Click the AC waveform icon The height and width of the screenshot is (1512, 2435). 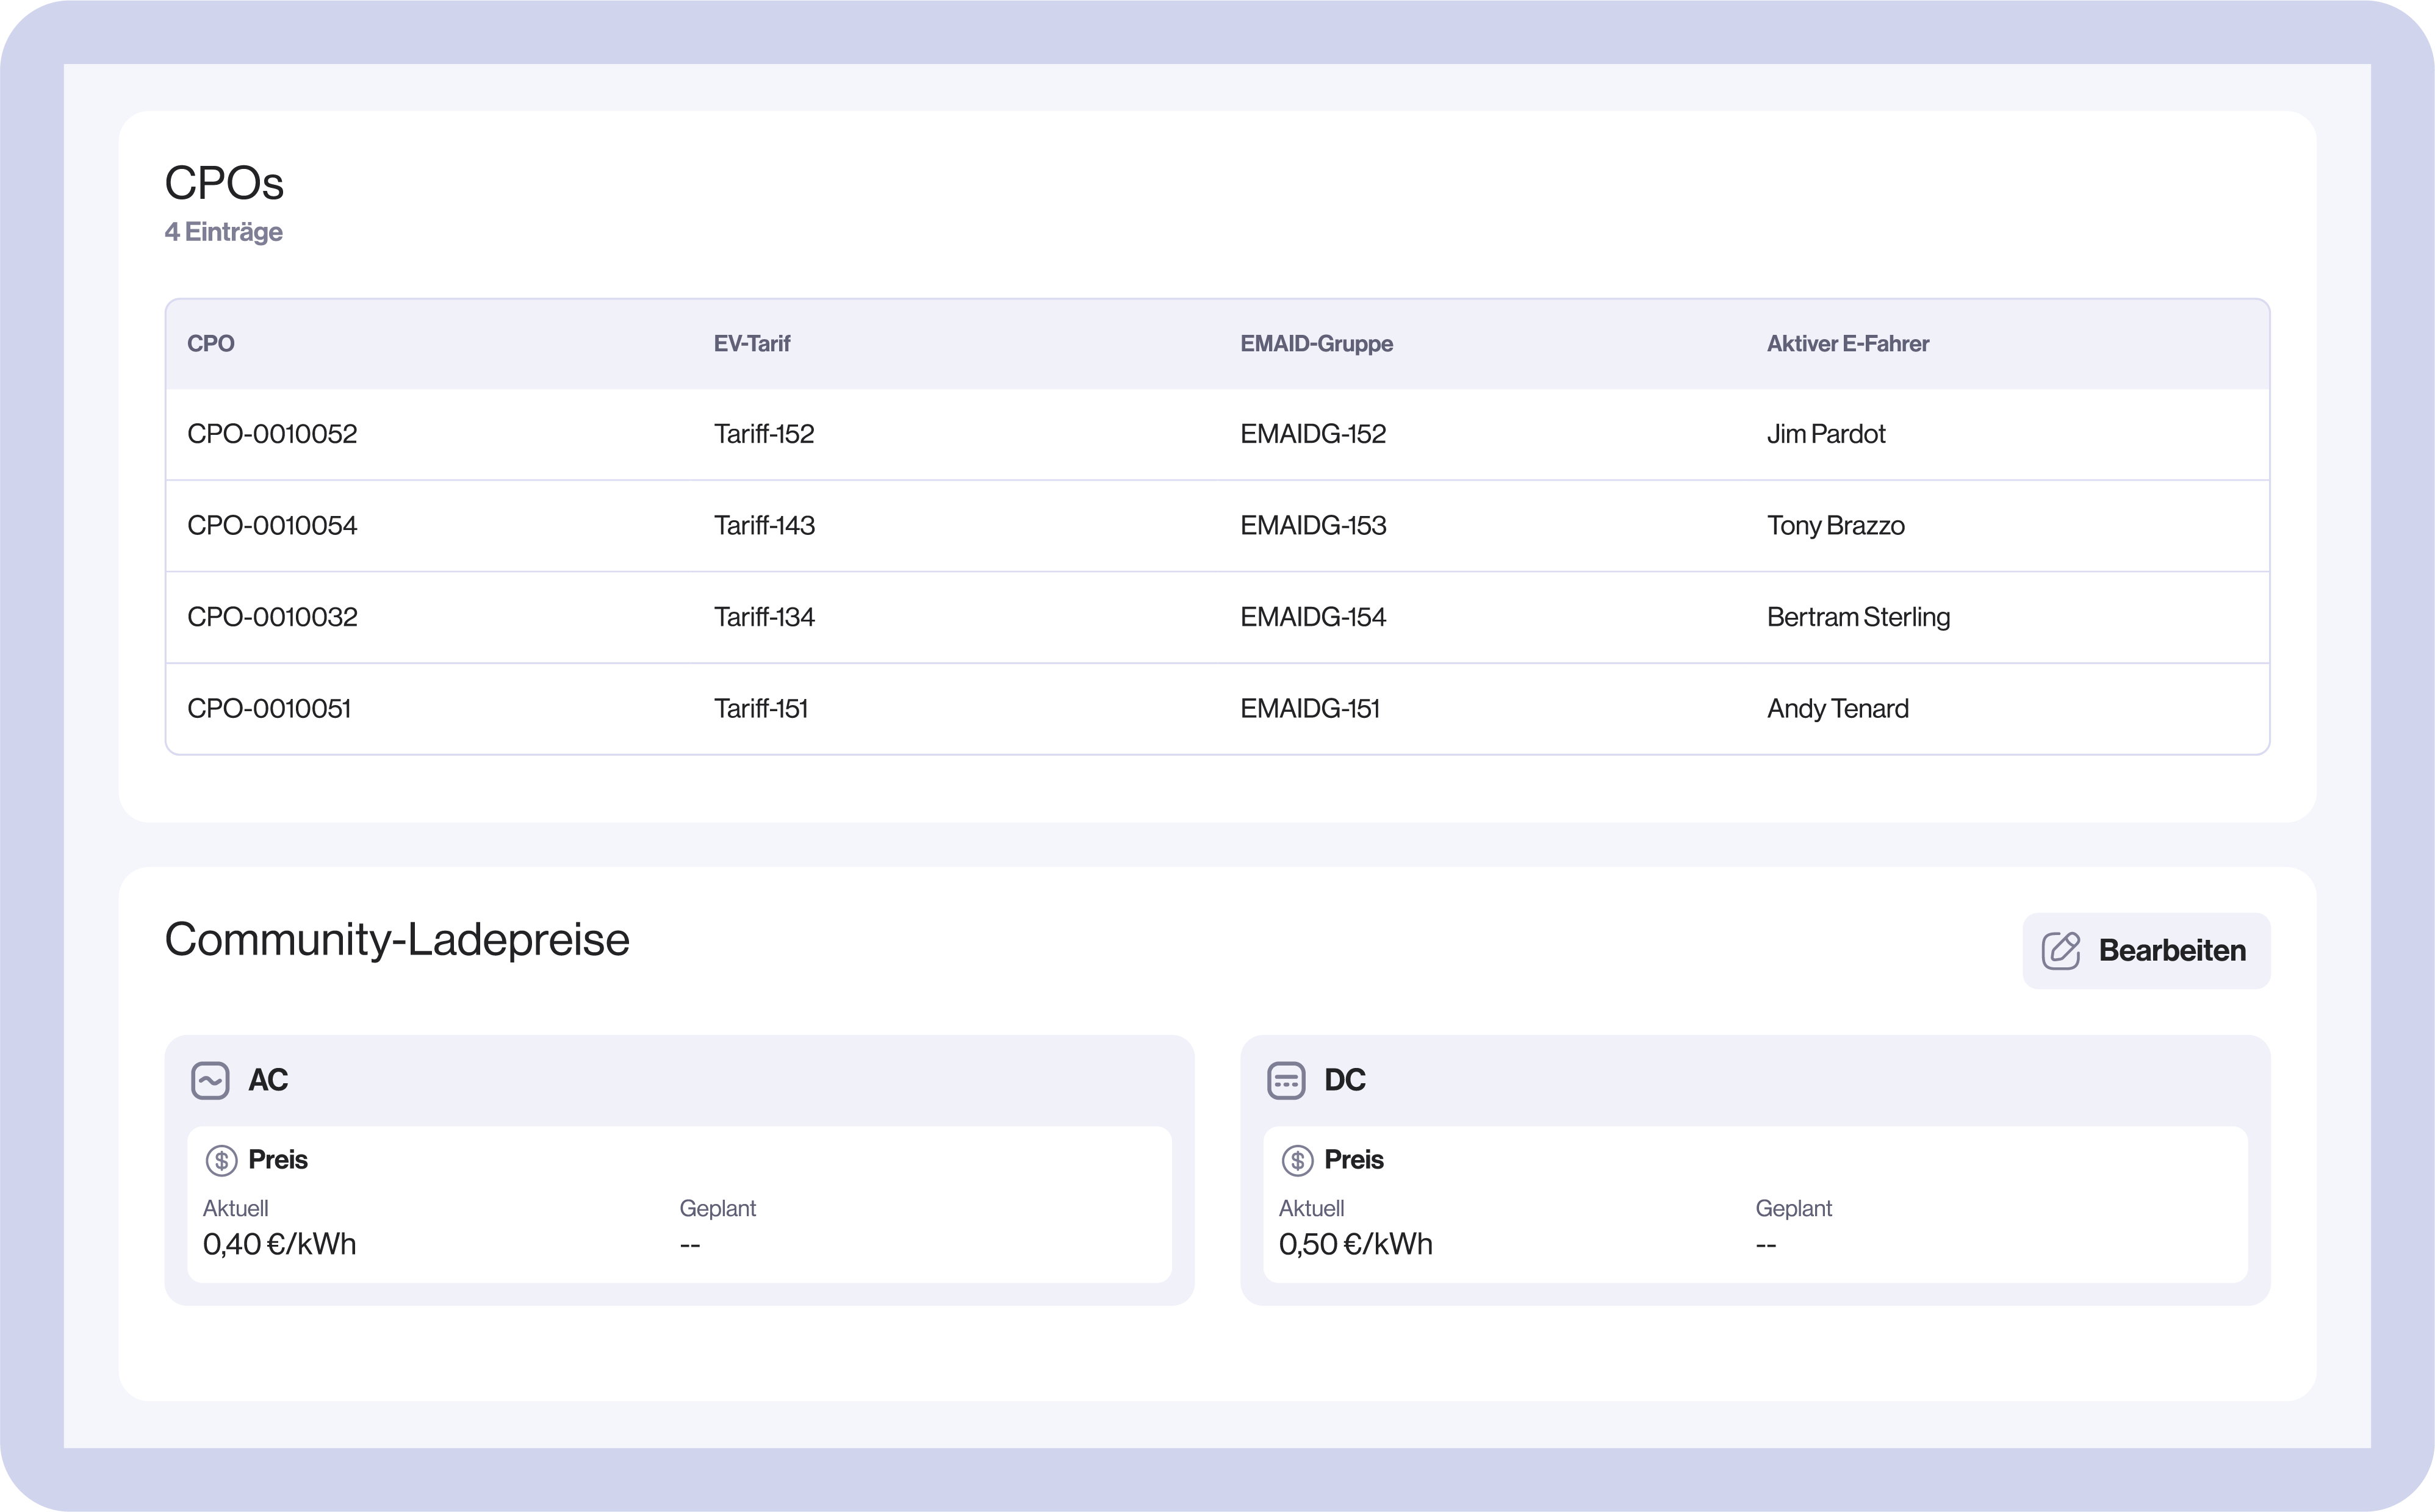tap(210, 1080)
